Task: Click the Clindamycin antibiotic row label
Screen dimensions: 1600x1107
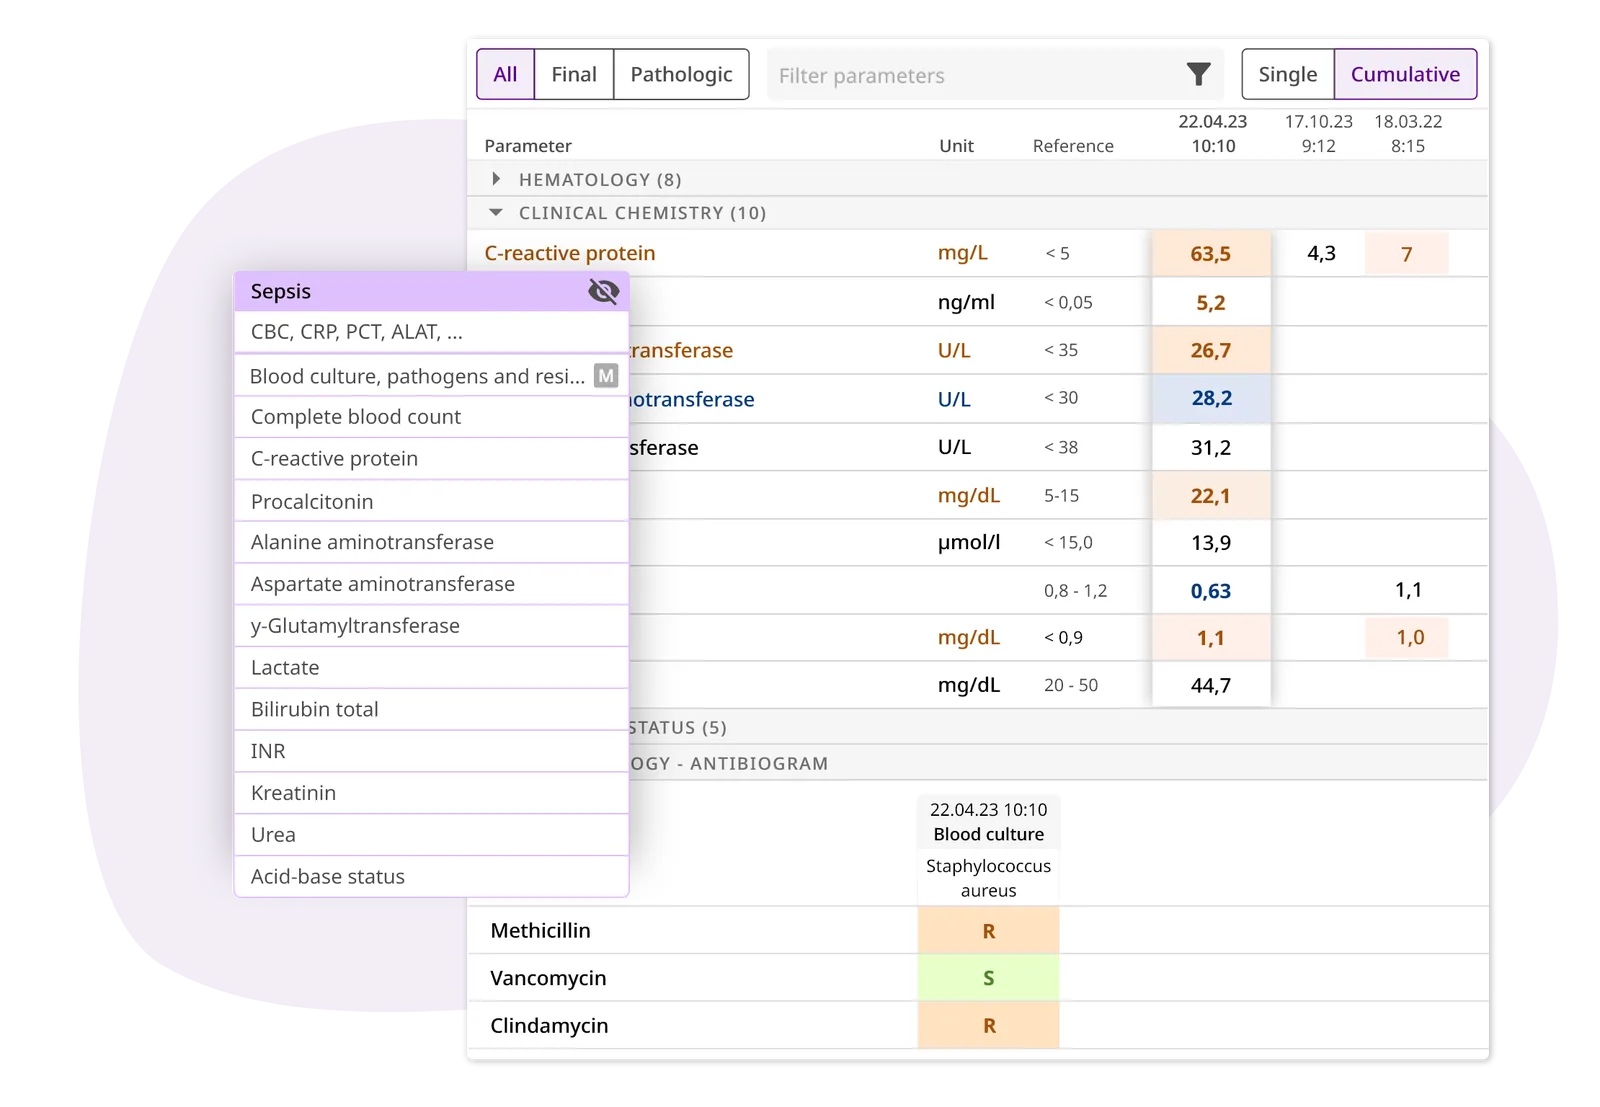Action: pos(549,1026)
